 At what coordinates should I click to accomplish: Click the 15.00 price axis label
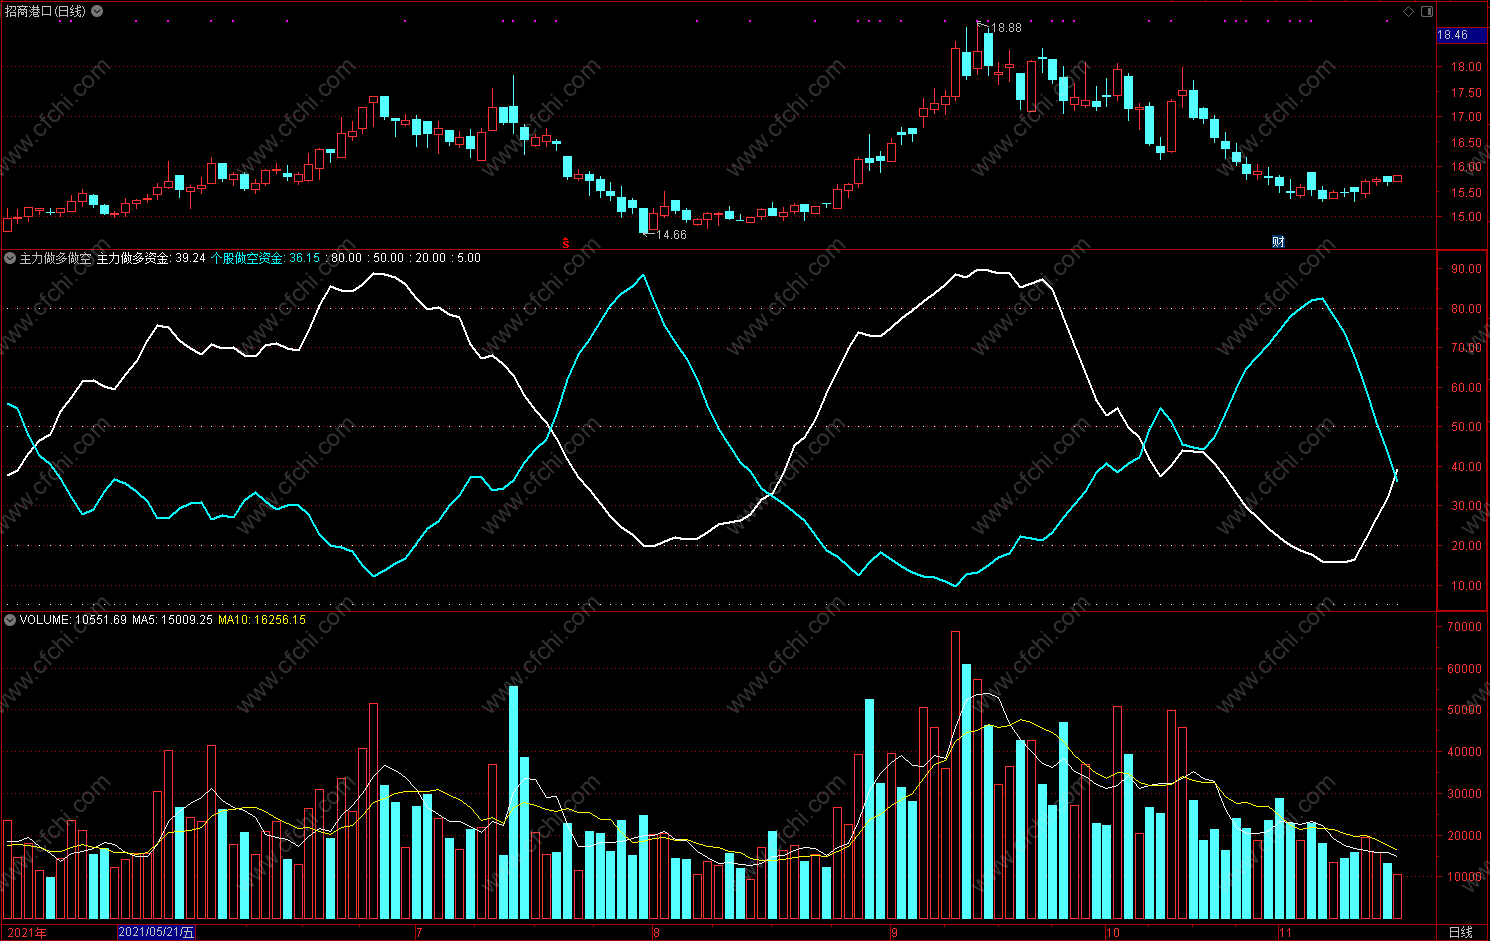tap(1466, 217)
